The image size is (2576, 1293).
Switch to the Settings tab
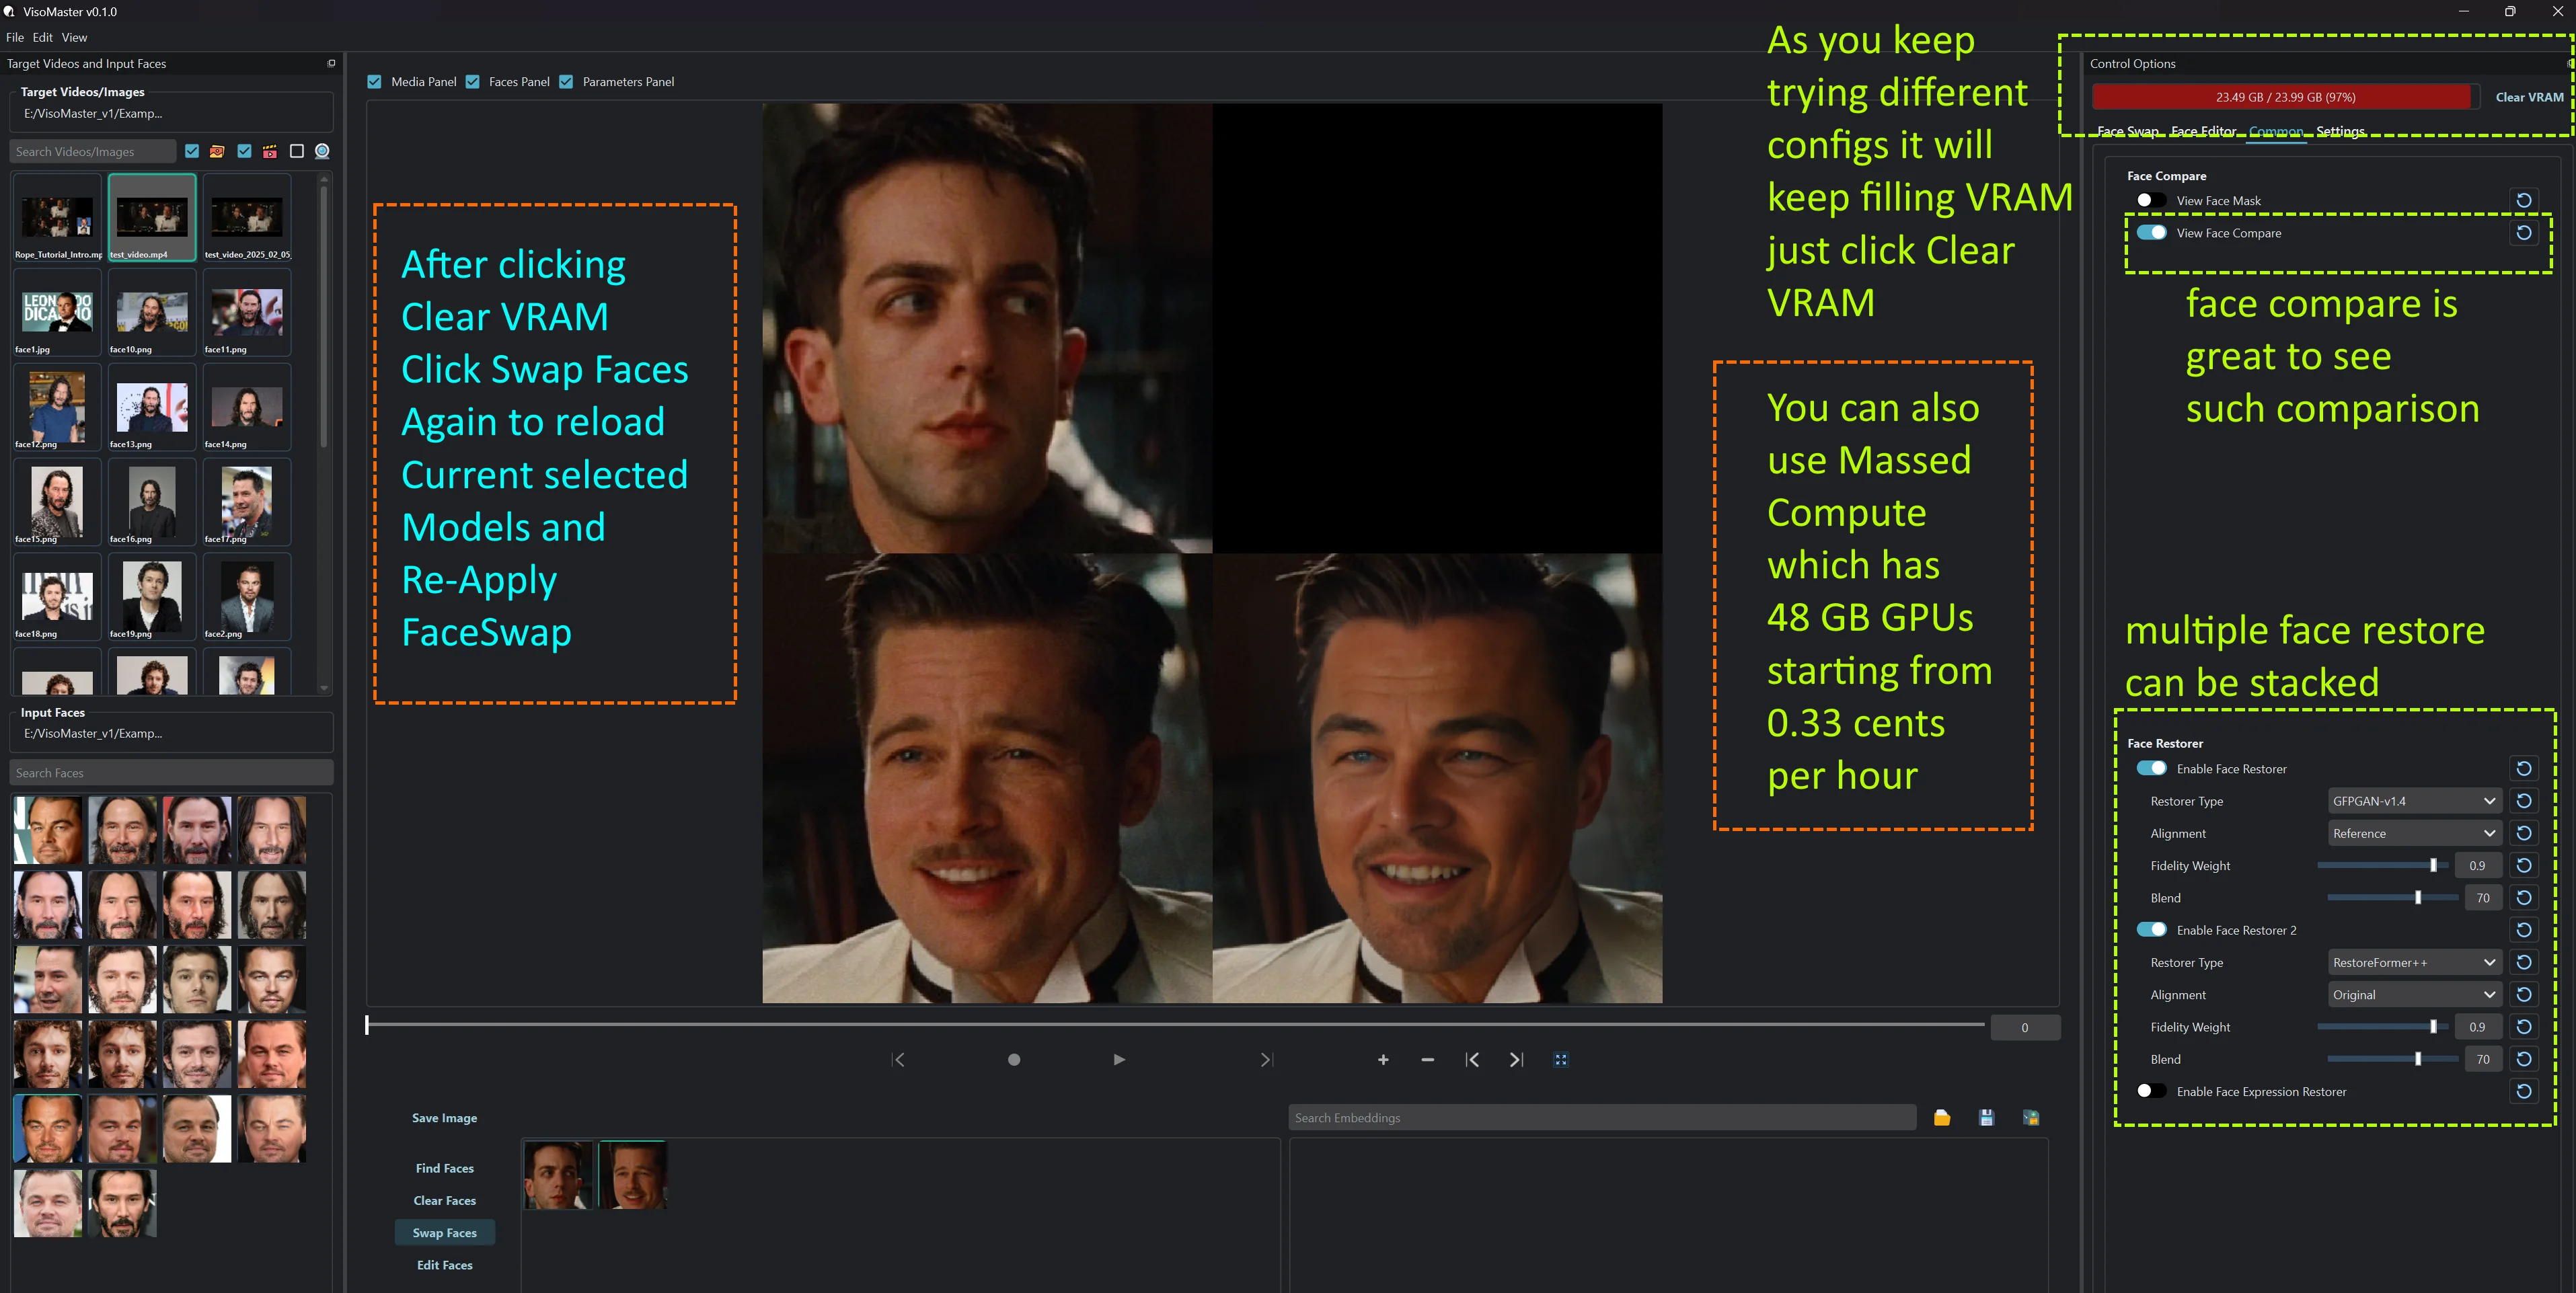pos(2340,131)
